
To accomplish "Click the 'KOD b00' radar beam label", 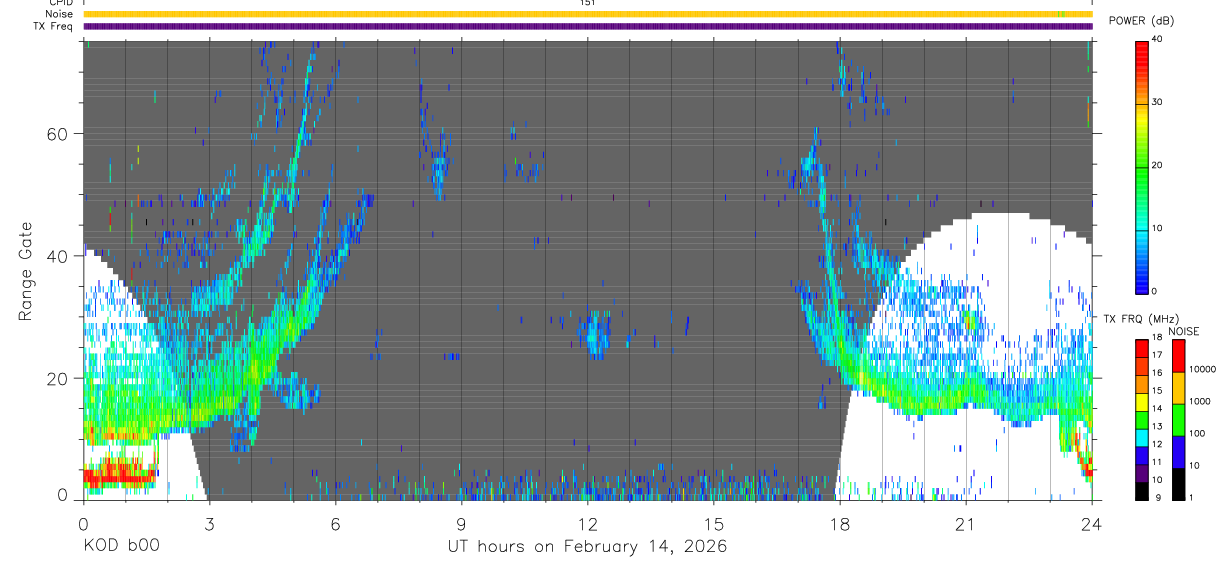I will 121,547.
